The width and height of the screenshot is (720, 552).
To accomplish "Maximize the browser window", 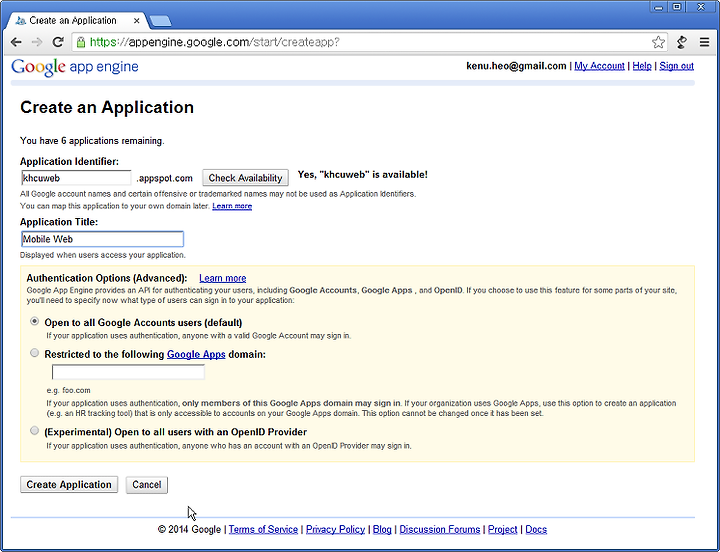I will click(x=677, y=7).
